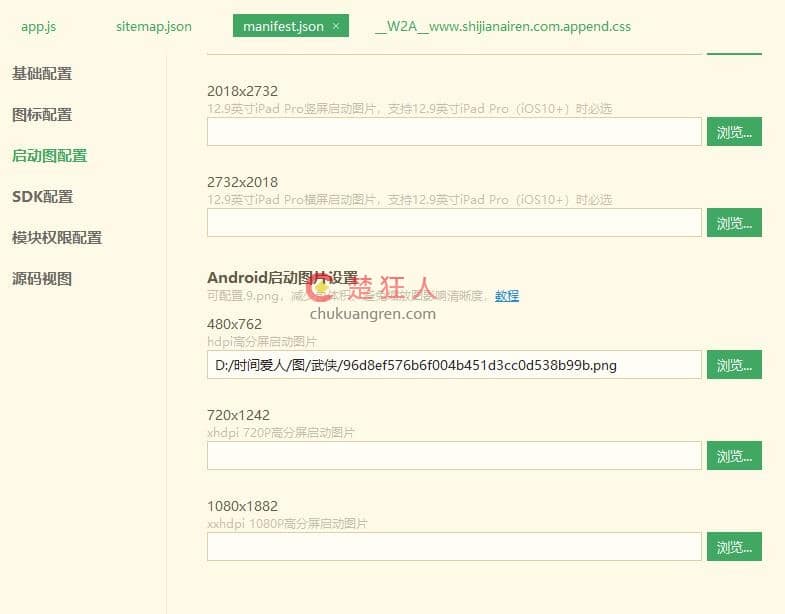Click the 480x762 size label
This screenshot has height=614, width=785.
pos(234,324)
